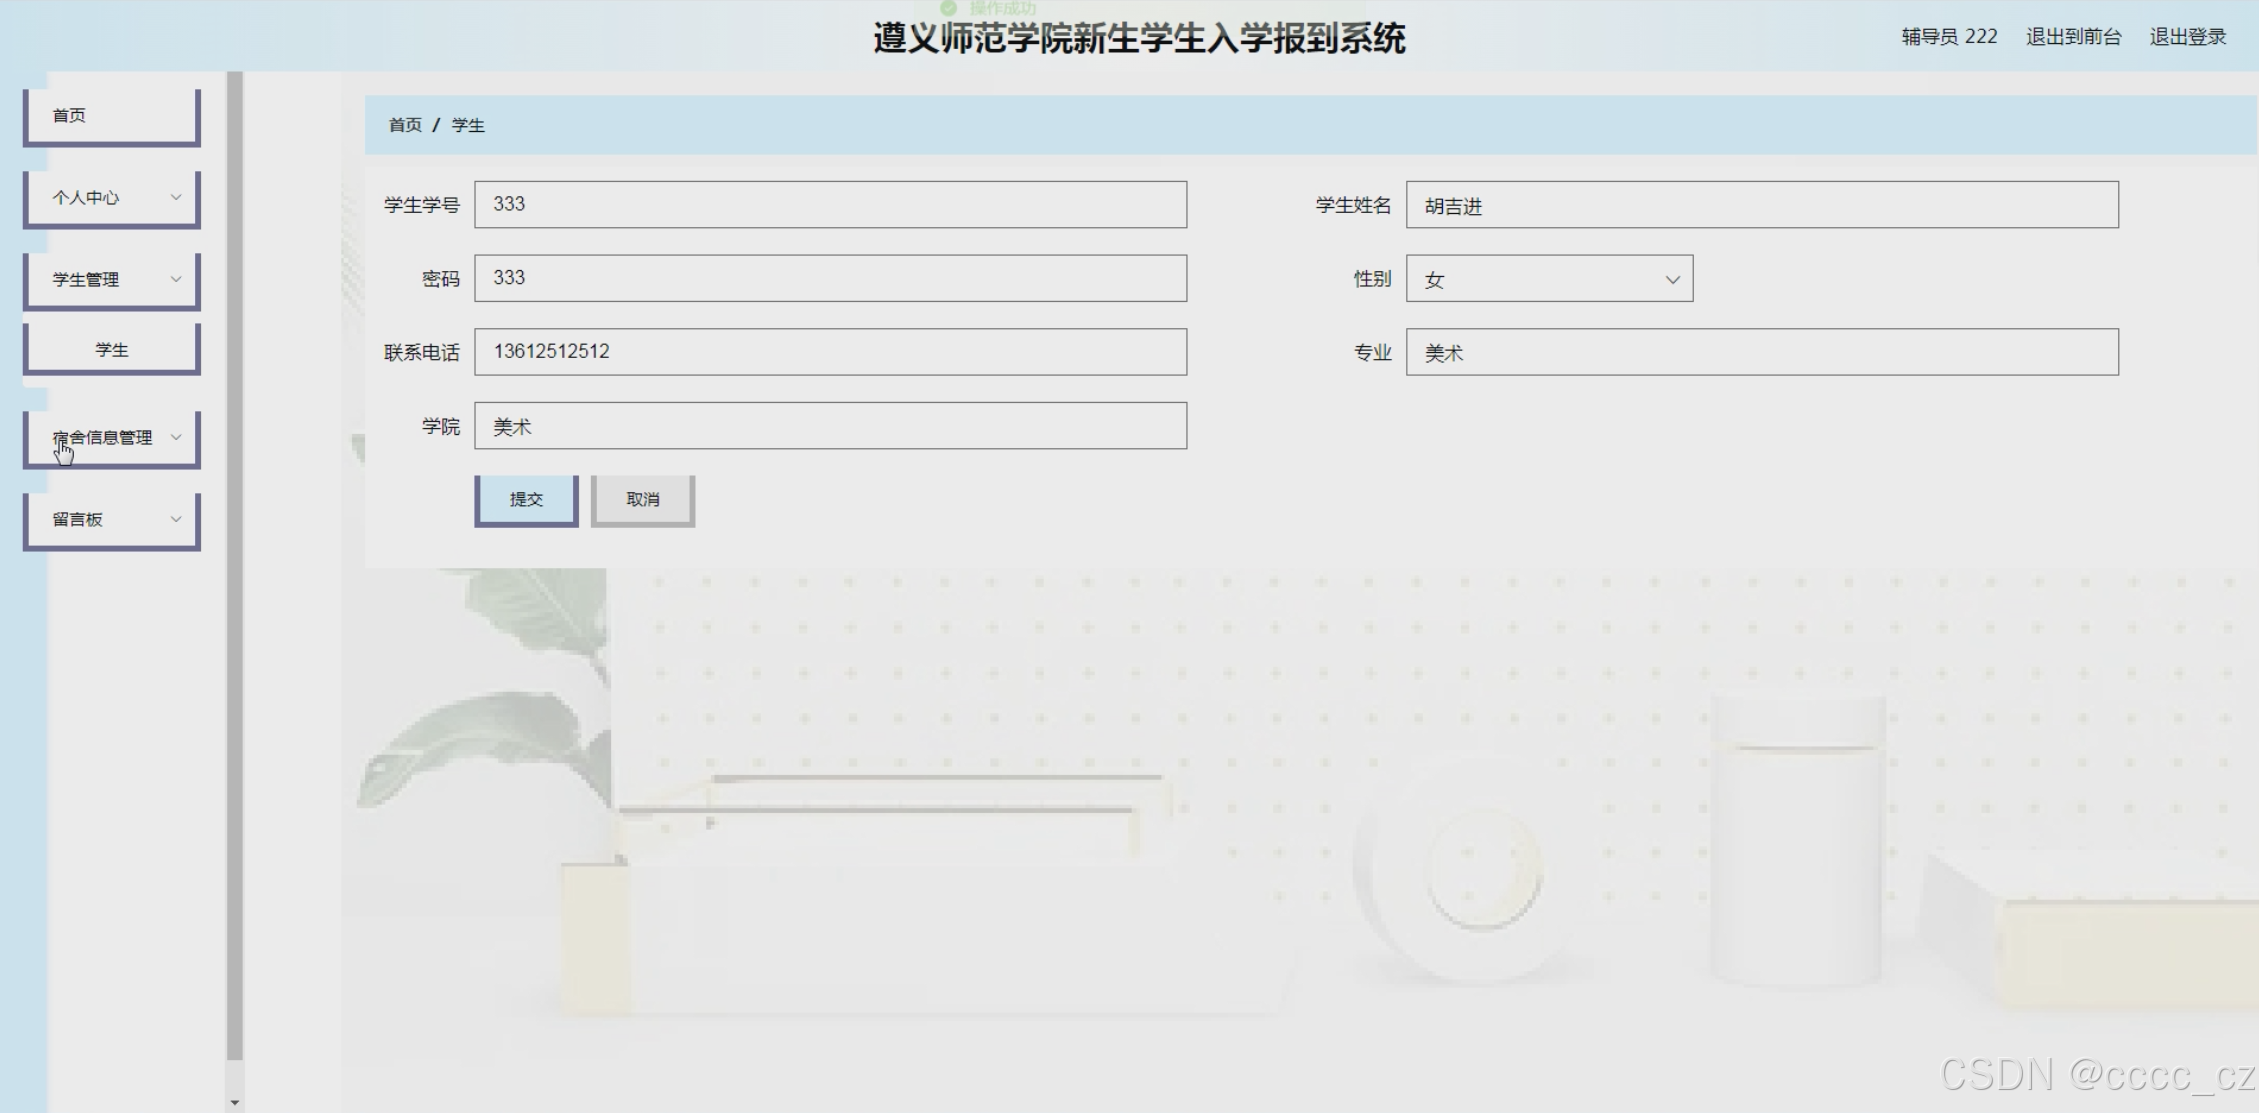Click the 专业 input field
Image resolution: width=2259 pixels, height=1113 pixels.
pyautogui.click(x=1761, y=352)
